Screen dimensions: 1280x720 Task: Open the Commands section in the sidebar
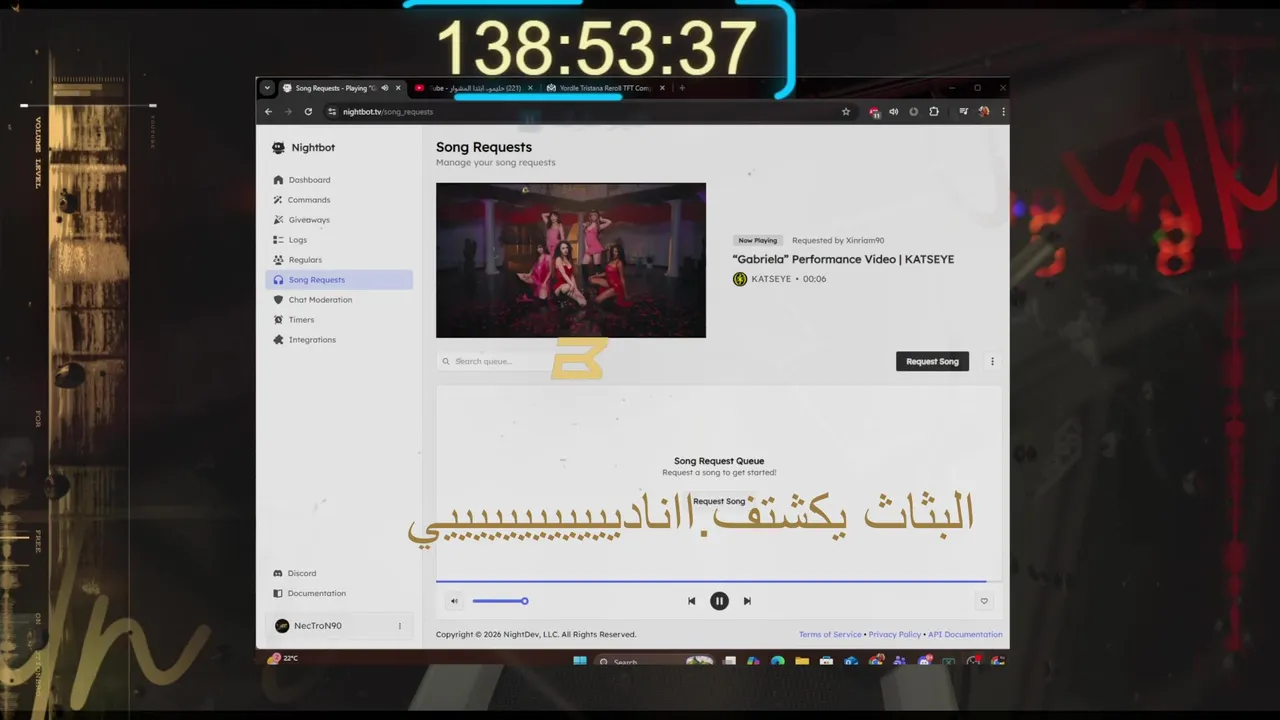coord(339,200)
